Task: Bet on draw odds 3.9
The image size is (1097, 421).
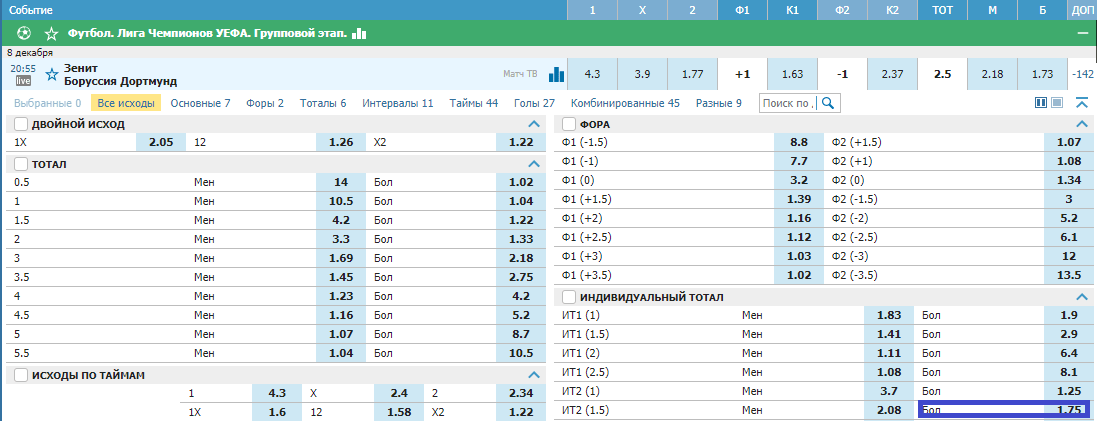Action: pyautogui.click(x=642, y=74)
